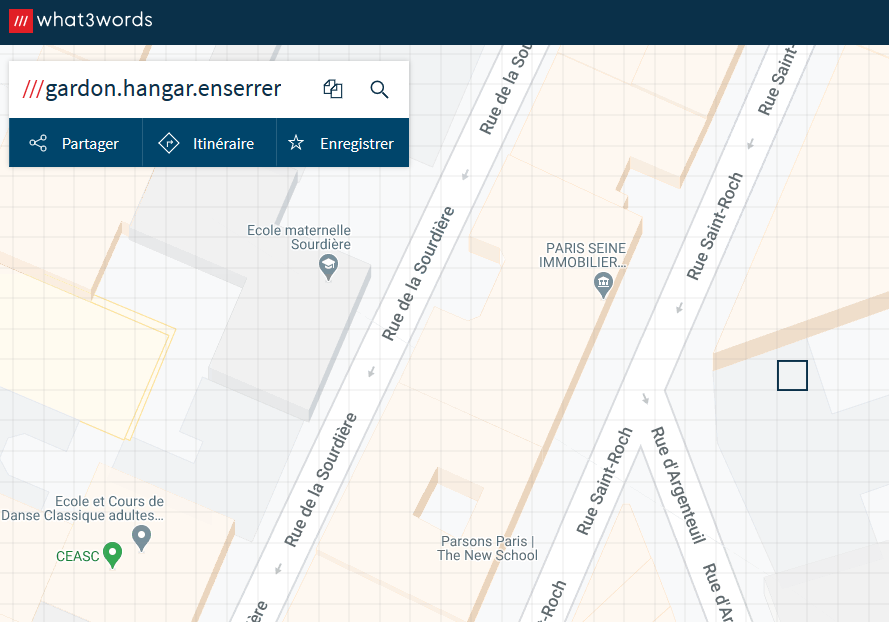Viewport: 889px width, 622px height.
Task: Select the Ecole de Danse Classique pin
Action: pos(142,538)
